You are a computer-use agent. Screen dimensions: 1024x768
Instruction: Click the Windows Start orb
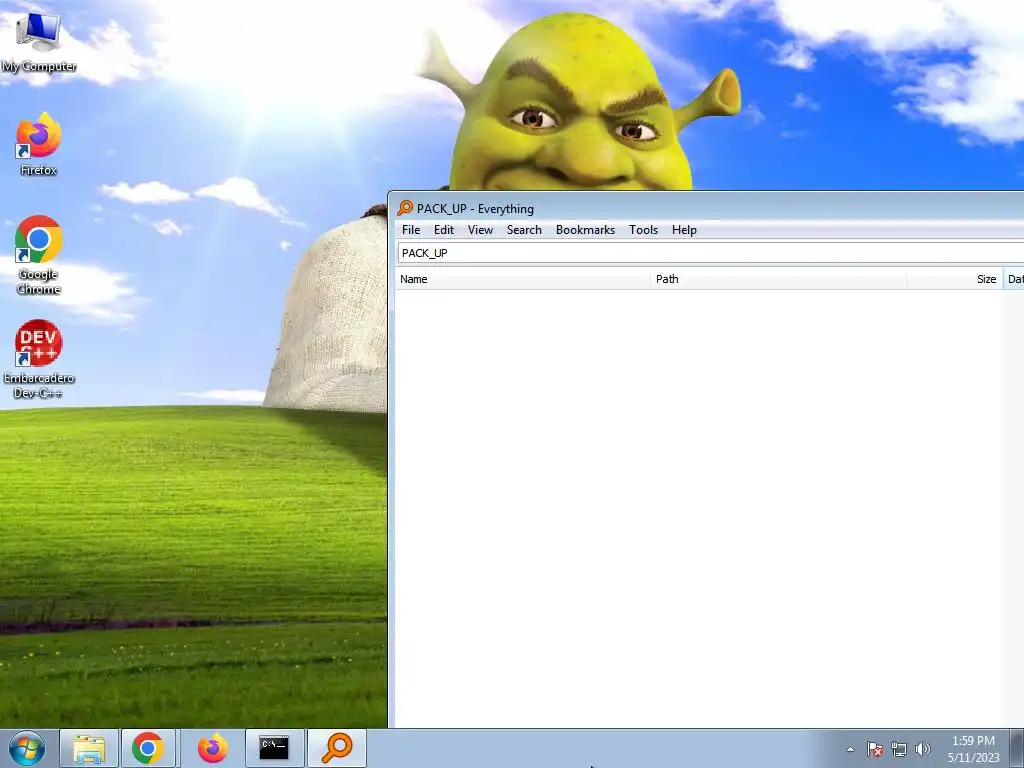27,748
